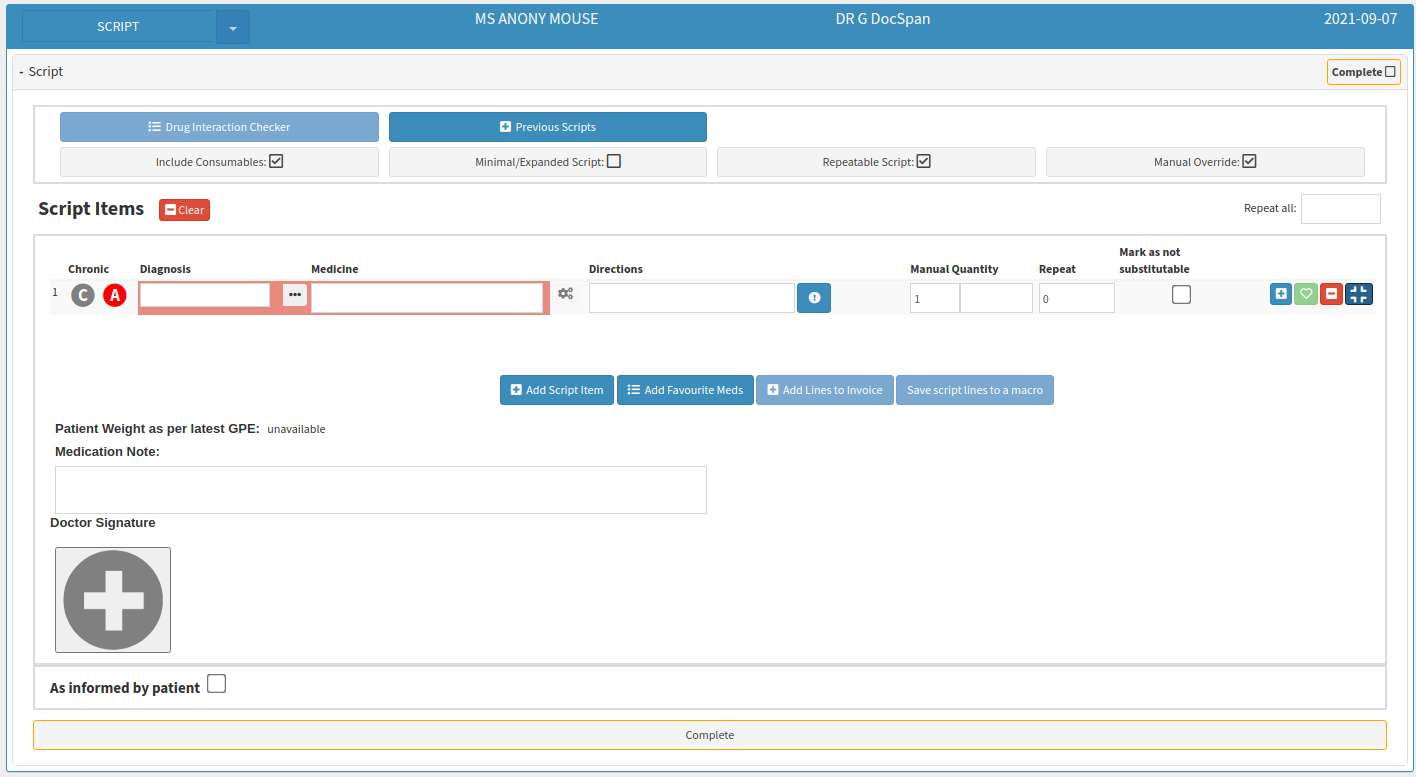The width and height of the screenshot is (1416, 777).
Task: Remove script line with red minus icon
Action: click(1331, 294)
